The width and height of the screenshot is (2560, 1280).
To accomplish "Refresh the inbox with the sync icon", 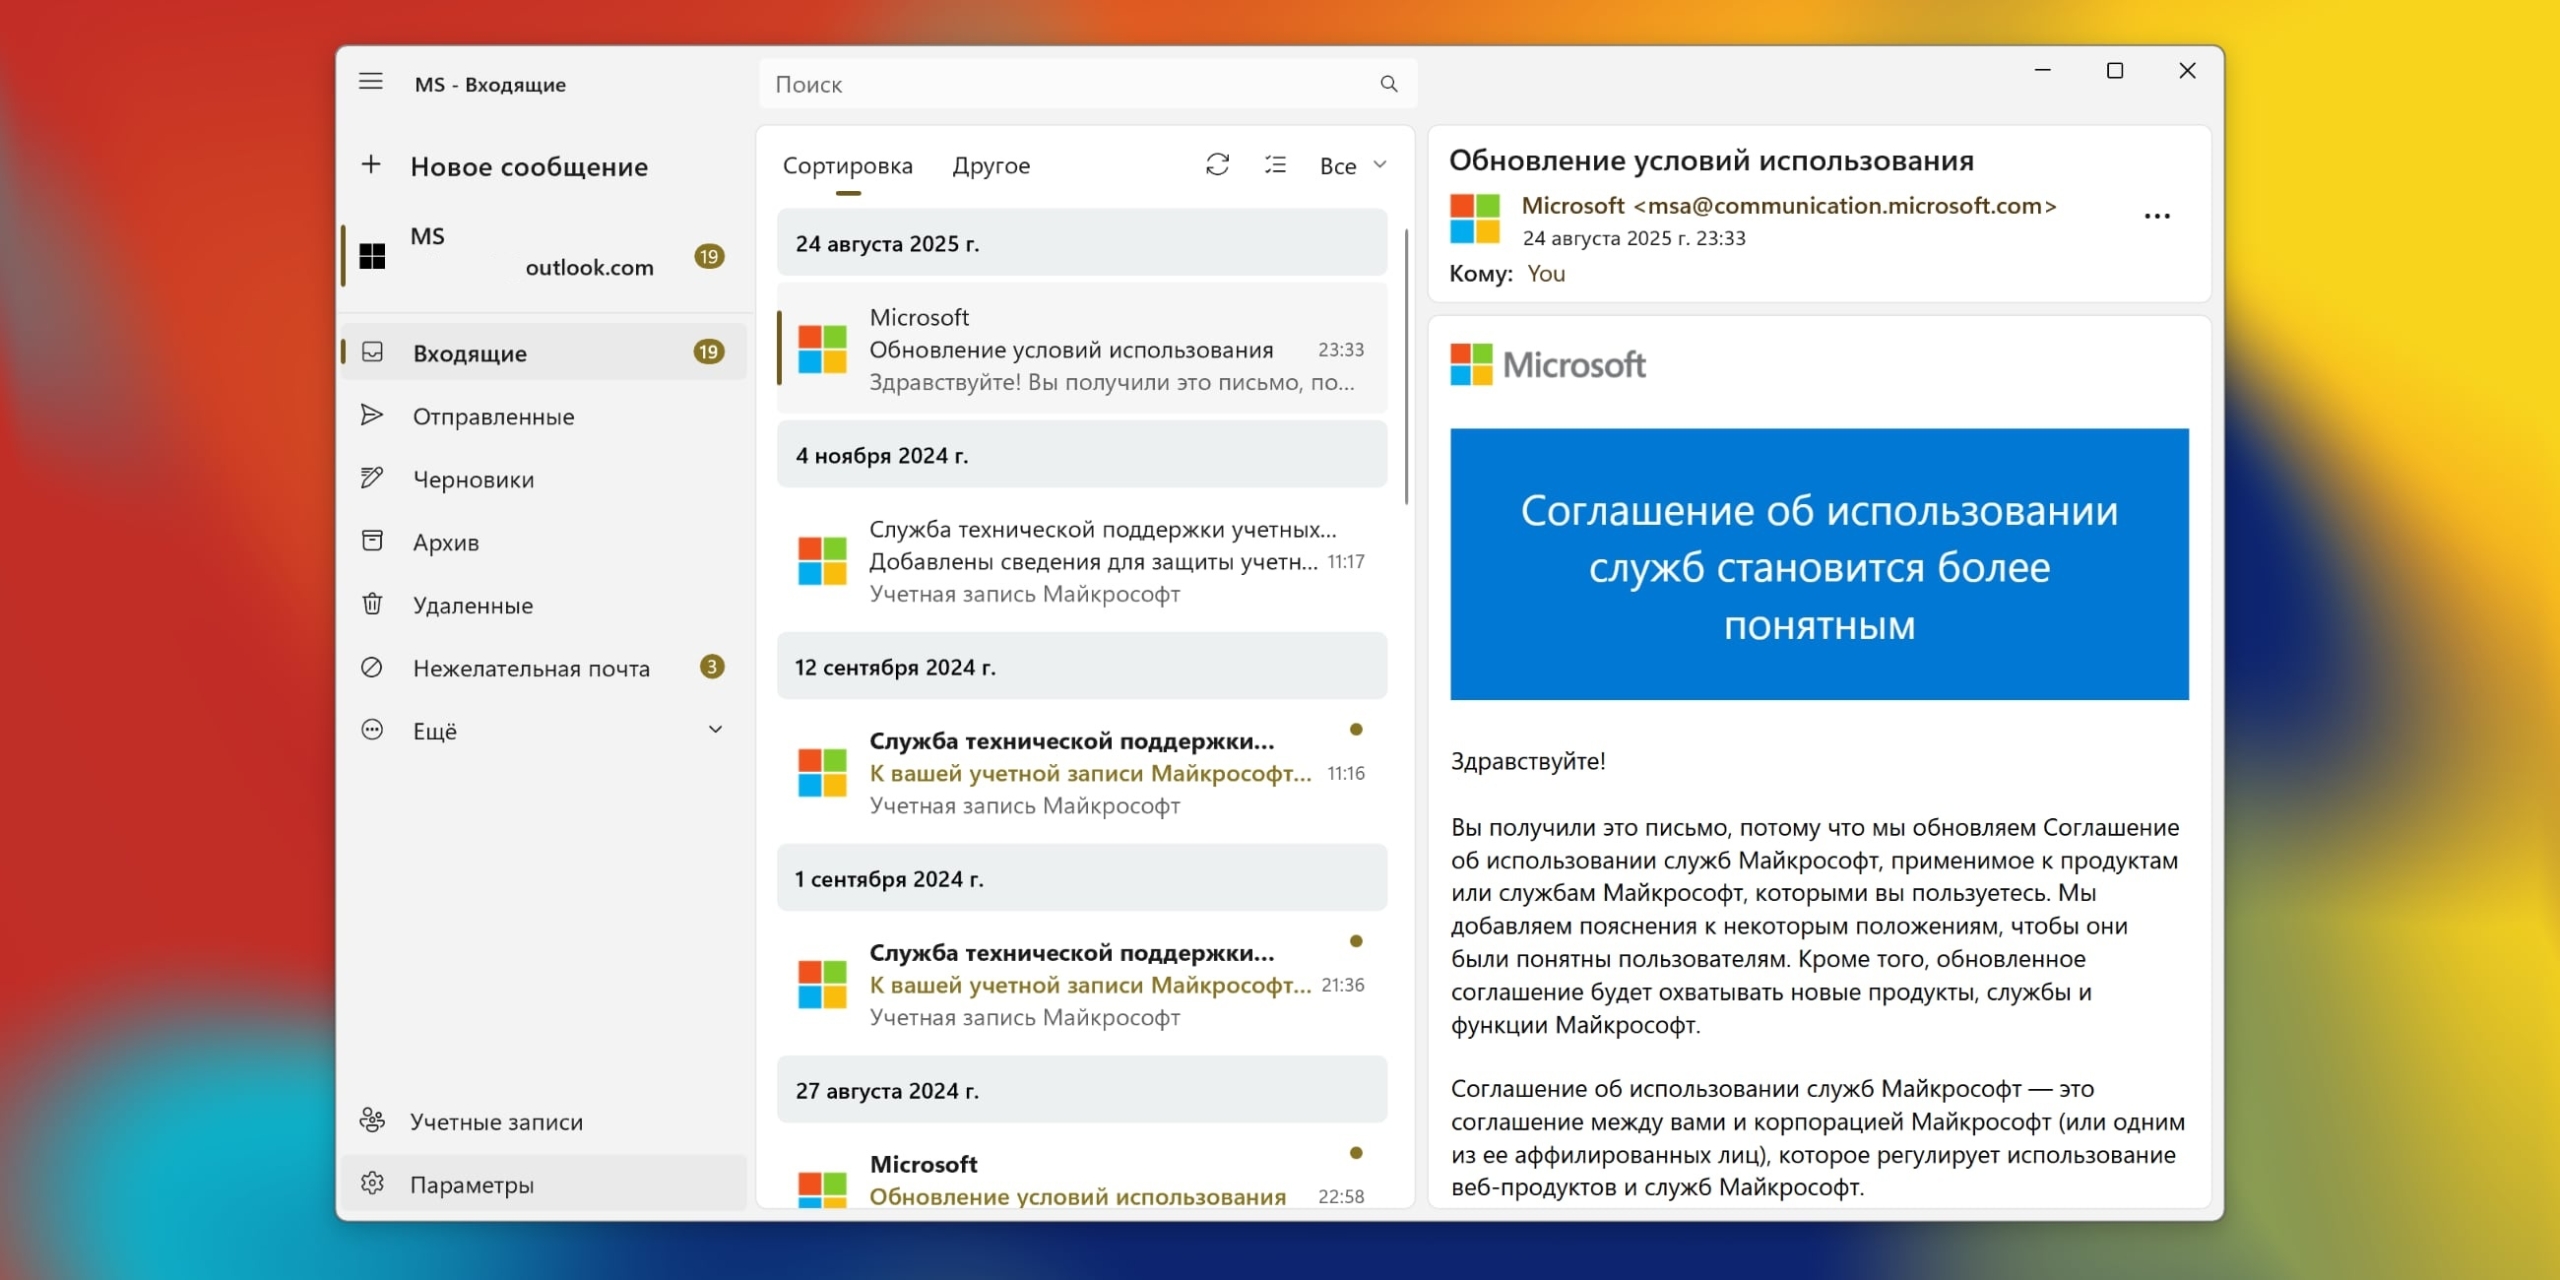I will 1218,164.
